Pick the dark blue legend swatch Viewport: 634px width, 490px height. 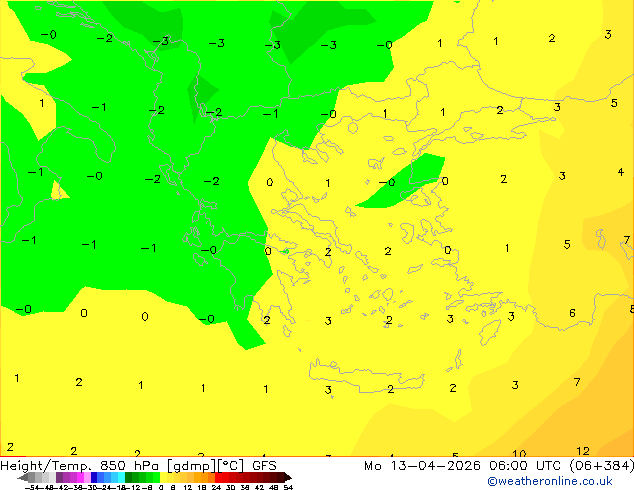coord(94,477)
